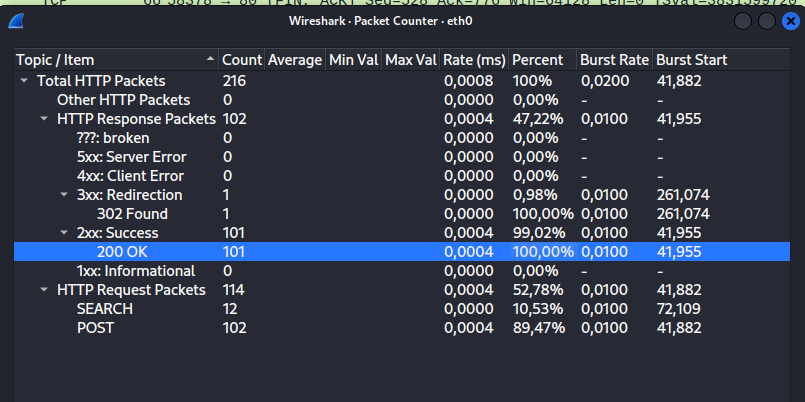Click the 89,47% percent of POST
This screenshot has height=402, width=805.
tap(539, 328)
